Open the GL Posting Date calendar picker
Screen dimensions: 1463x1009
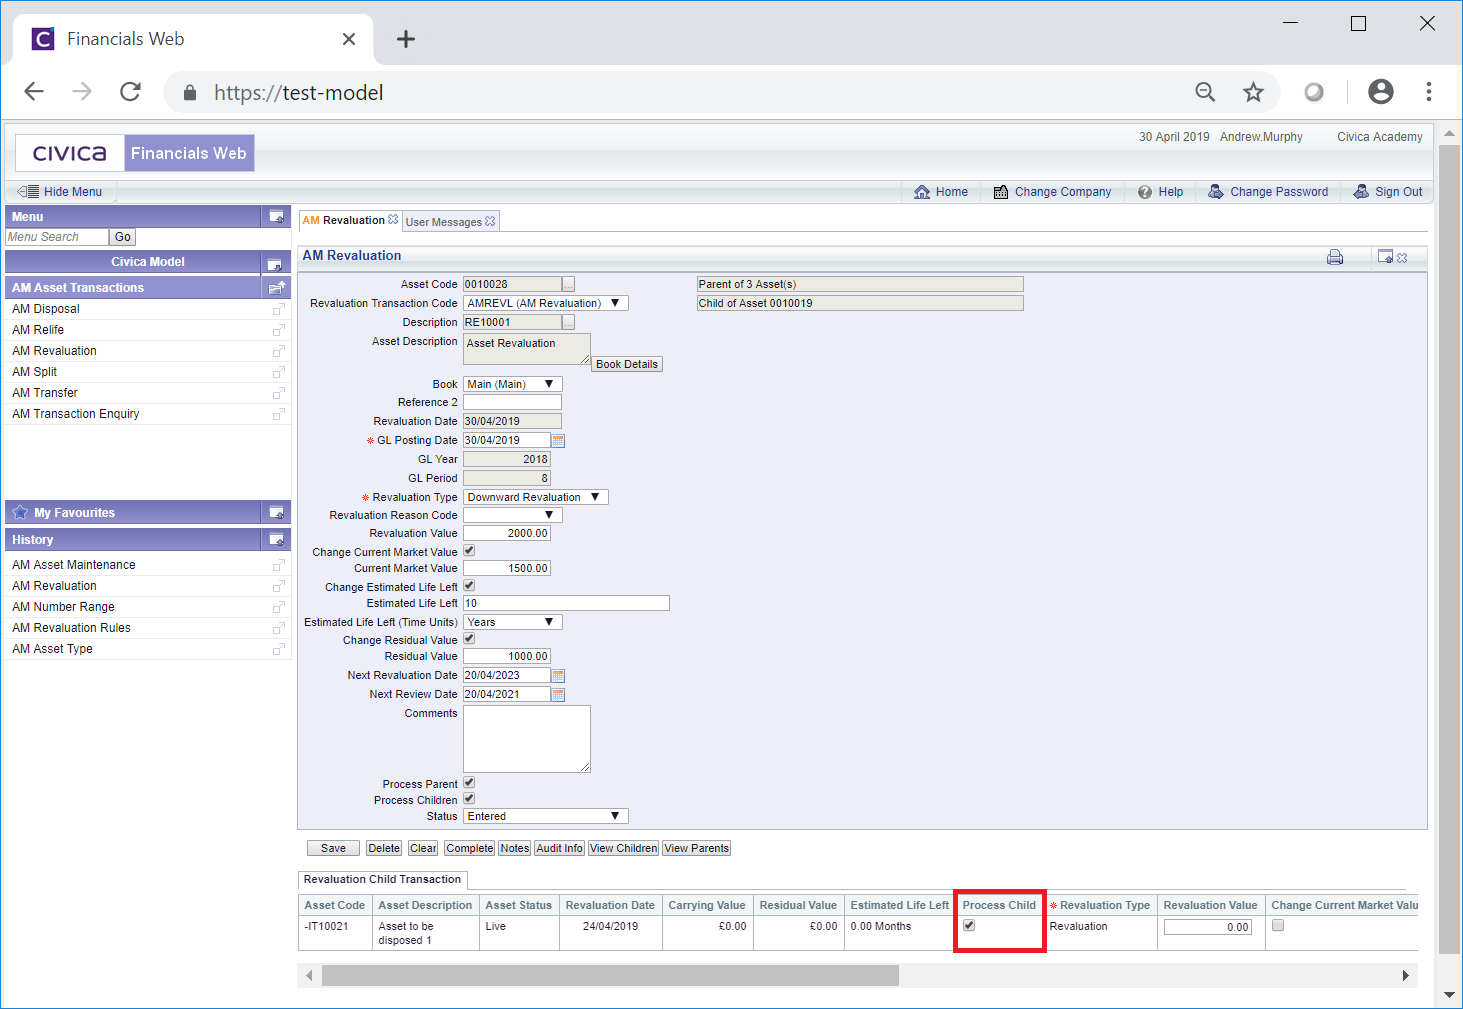[558, 441]
